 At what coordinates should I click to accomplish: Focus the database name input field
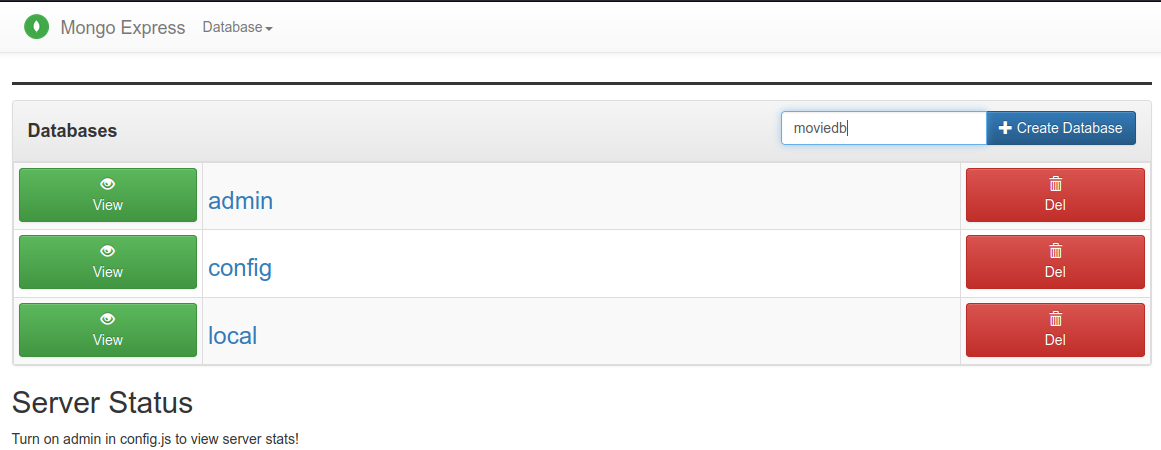(883, 128)
